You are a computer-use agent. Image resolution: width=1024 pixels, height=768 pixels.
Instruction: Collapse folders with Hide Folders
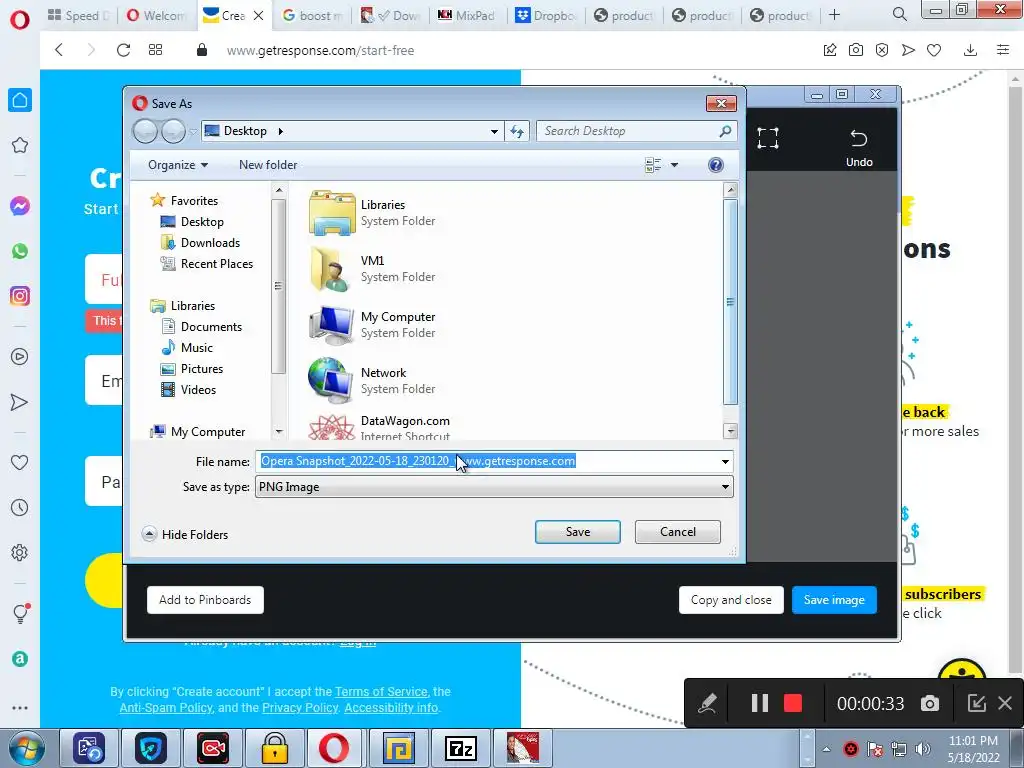(185, 534)
